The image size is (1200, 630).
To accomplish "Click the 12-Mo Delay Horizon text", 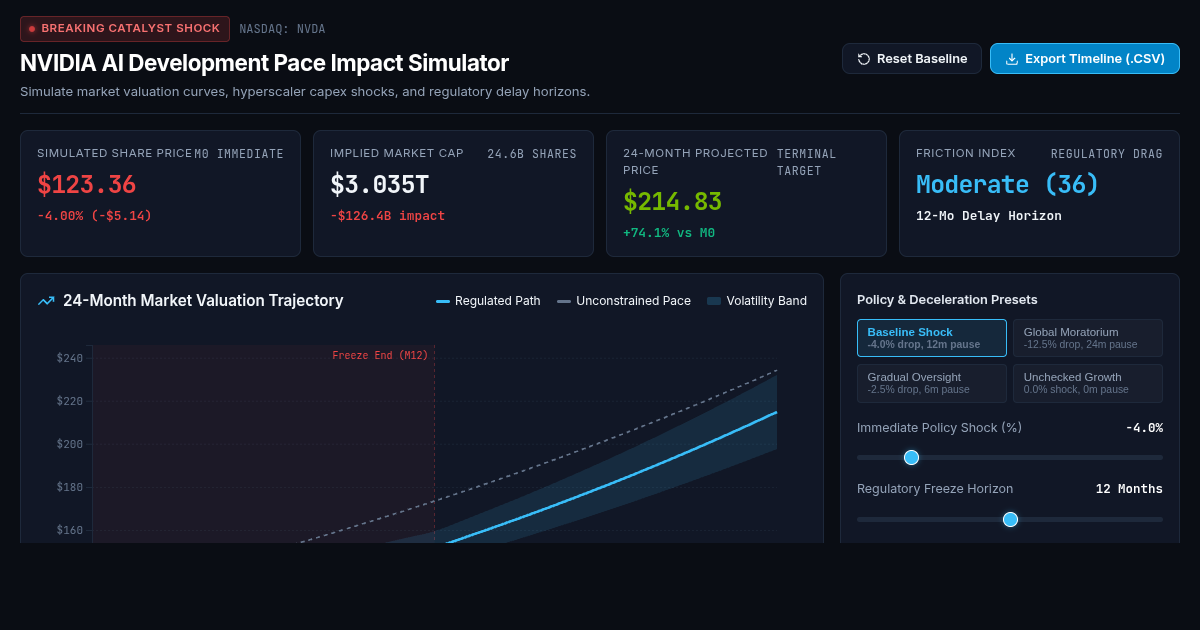I will click(x=989, y=216).
